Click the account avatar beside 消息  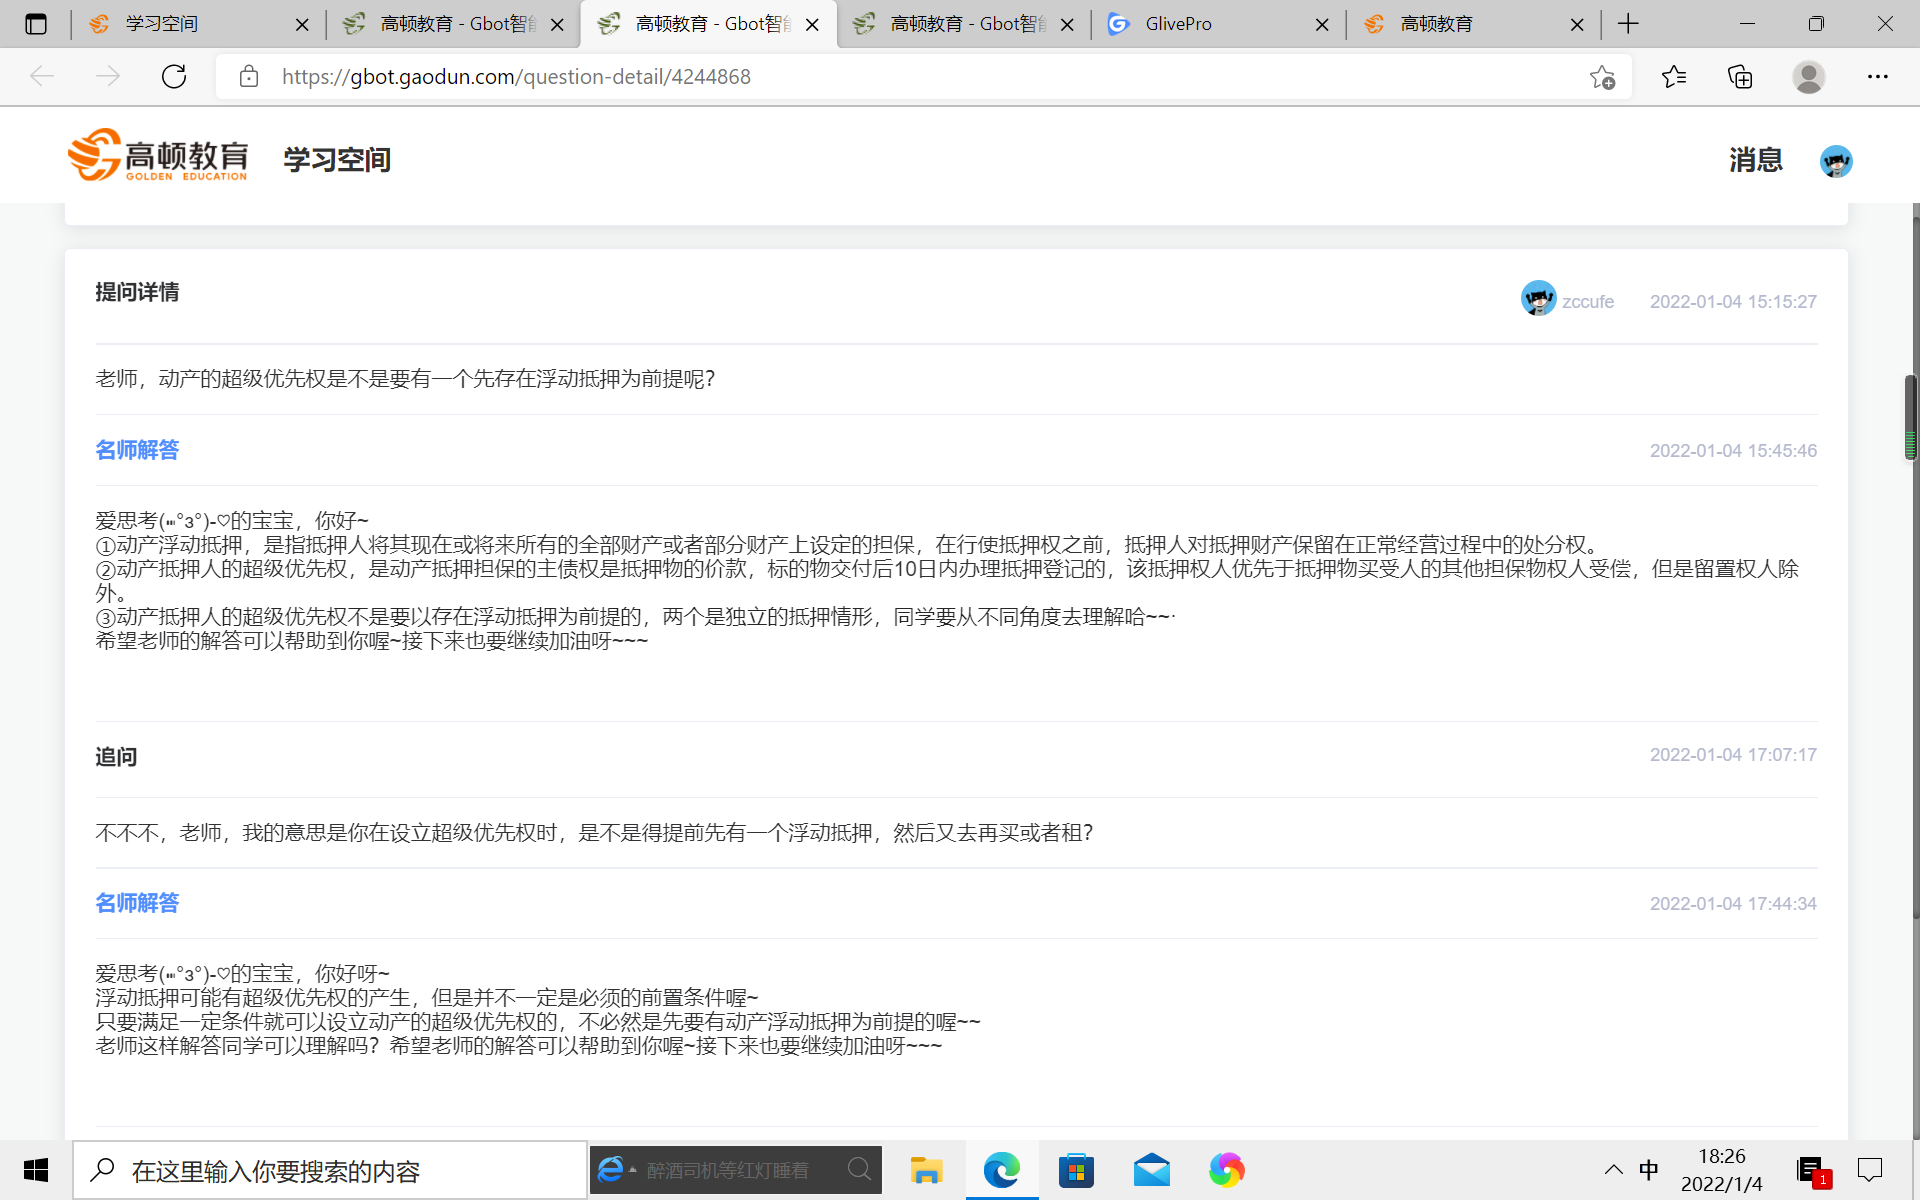click(x=1836, y=161)
